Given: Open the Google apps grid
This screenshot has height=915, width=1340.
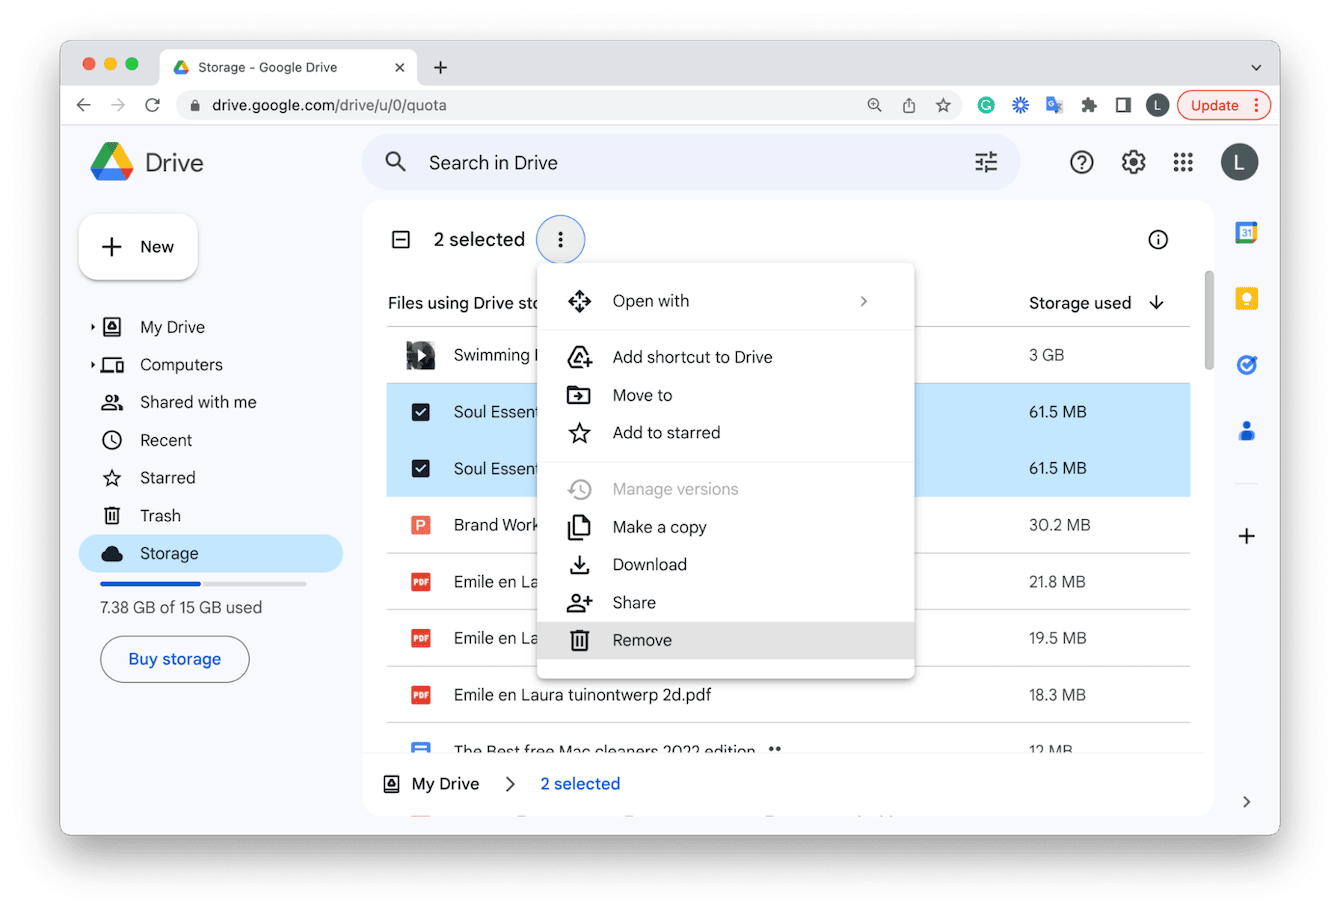Looking at the screenshot, I should pyautogui.click(x=1183, y=162).
